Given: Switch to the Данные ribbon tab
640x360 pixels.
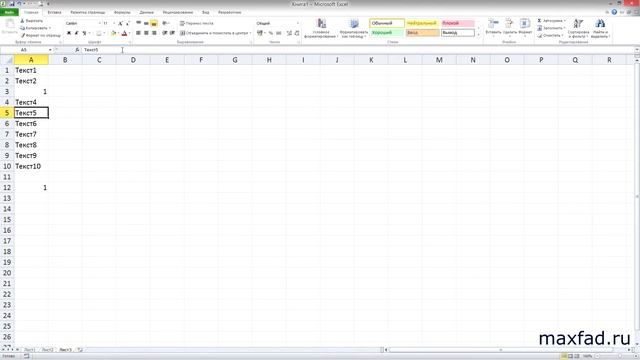Looking at the screenshot, I should (147, 12).
